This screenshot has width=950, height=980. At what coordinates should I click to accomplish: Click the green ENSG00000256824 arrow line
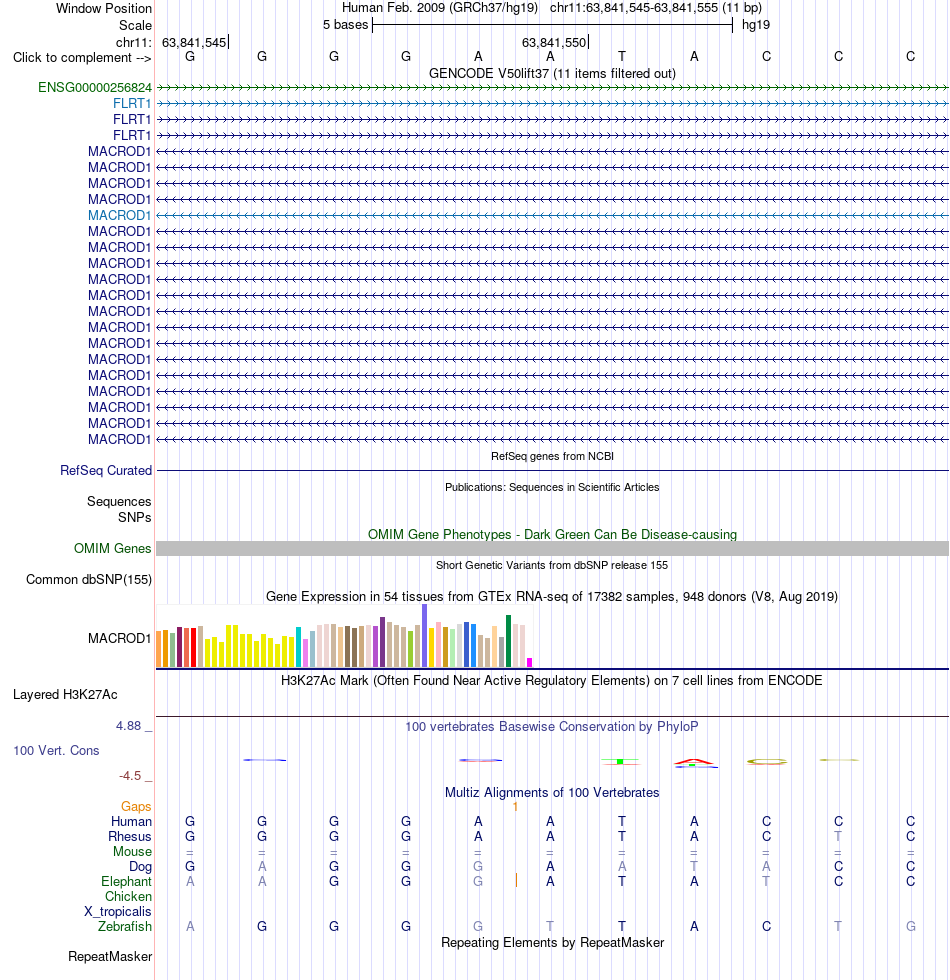click(x=552, y=88)
